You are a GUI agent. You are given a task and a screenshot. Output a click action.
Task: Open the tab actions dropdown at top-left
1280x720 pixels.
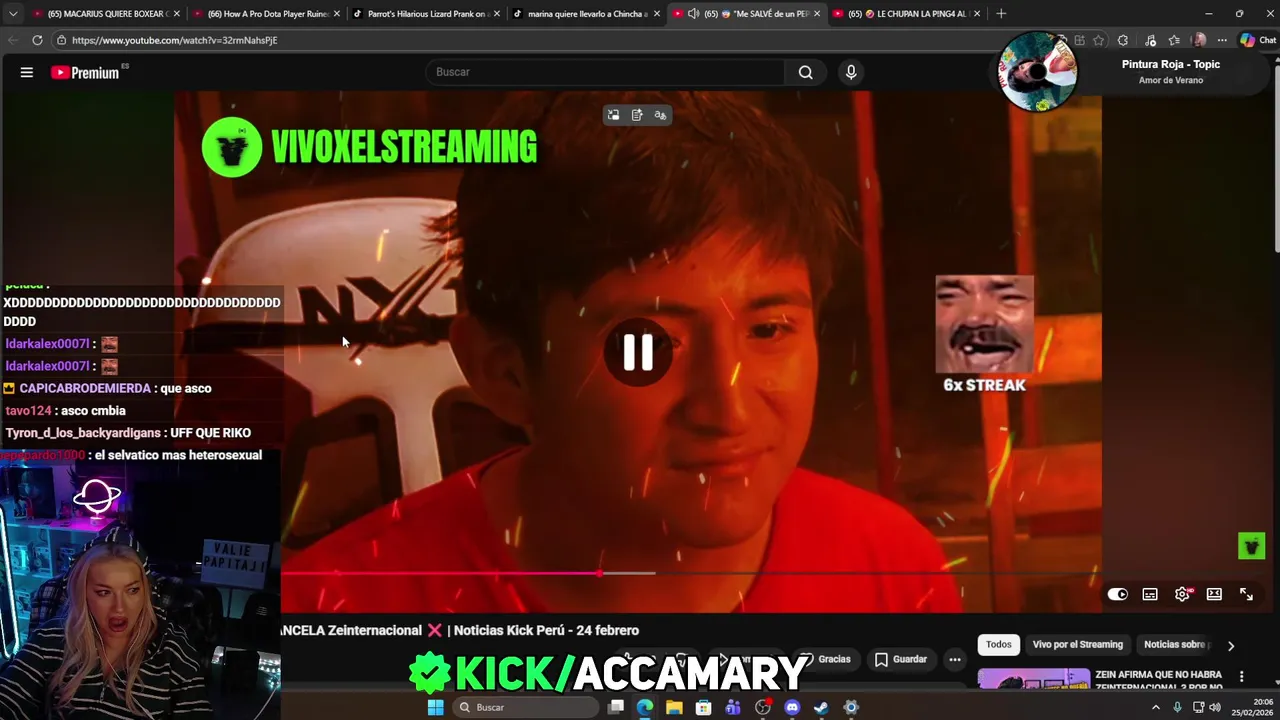(13, 13)
